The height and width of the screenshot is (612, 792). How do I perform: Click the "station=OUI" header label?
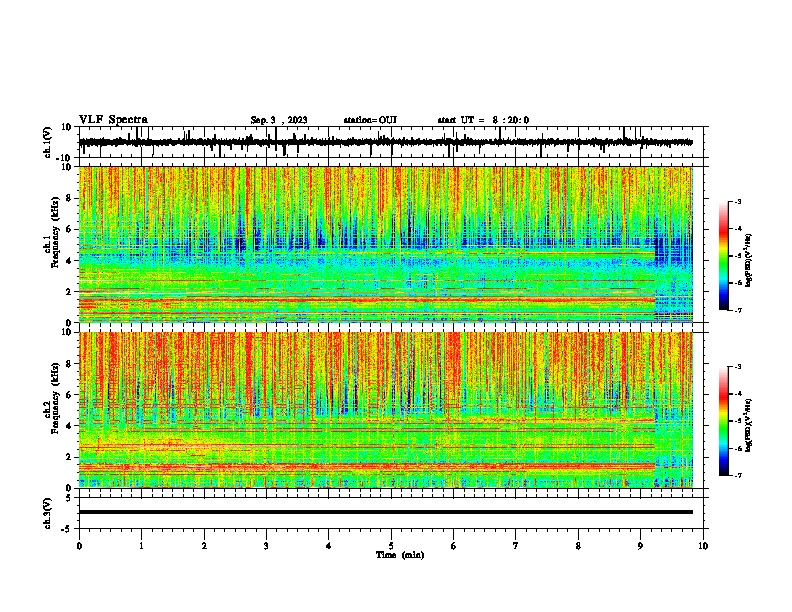tap(370, 120)
